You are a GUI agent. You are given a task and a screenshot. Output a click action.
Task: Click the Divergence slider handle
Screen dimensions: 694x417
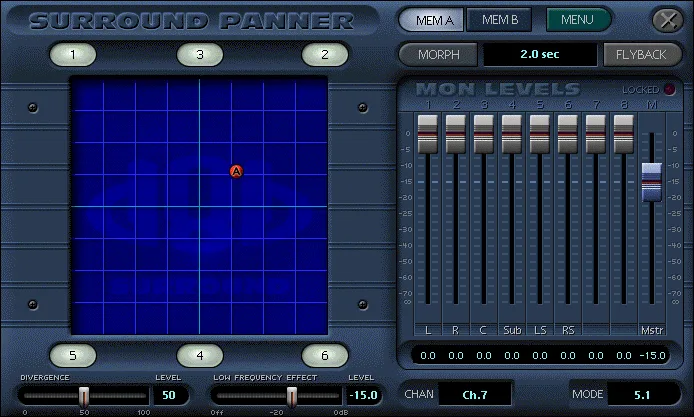click(84, 397)
